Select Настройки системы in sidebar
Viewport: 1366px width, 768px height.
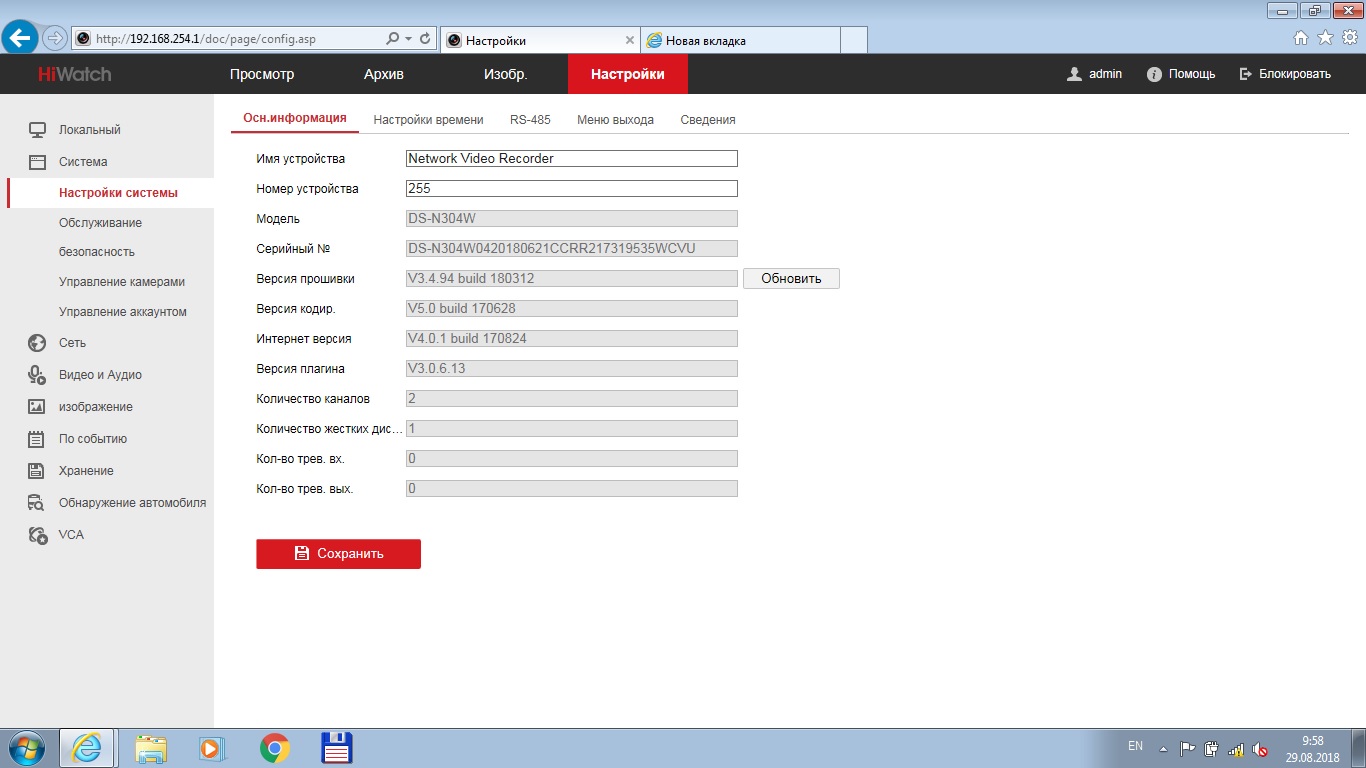click(x=118, y=193)
